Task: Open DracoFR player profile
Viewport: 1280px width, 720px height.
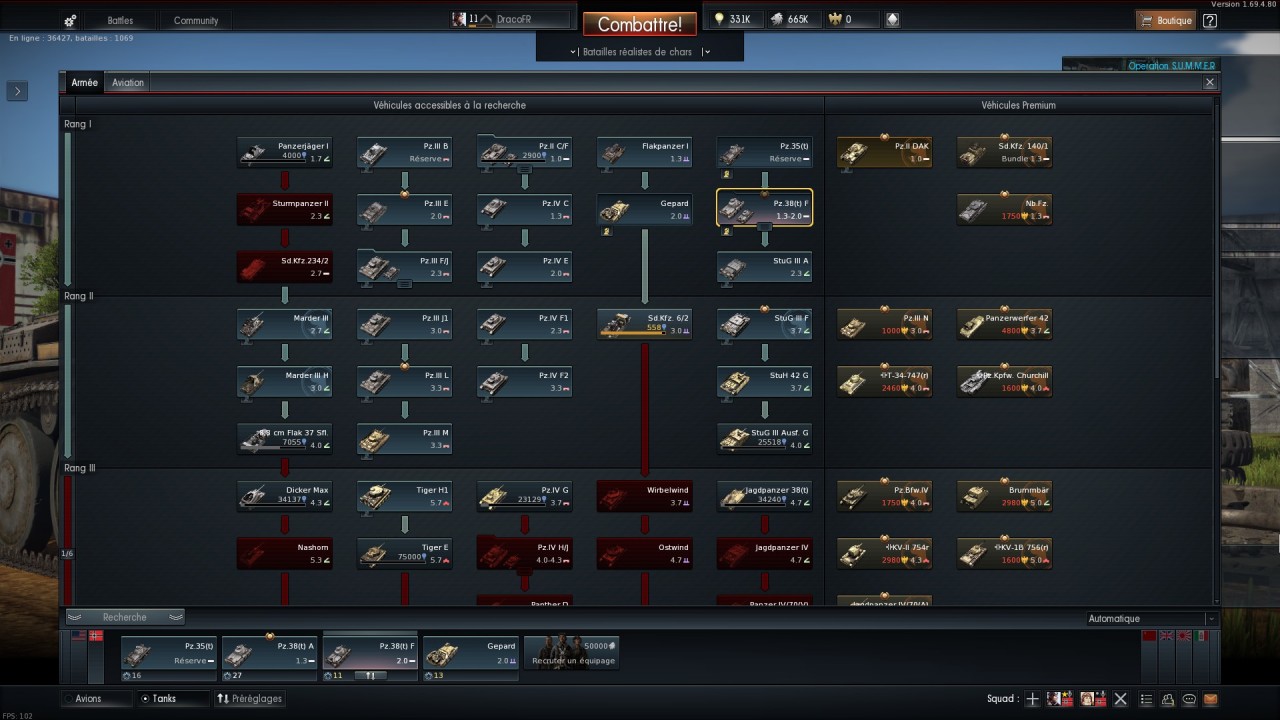Action: (509, 19)
